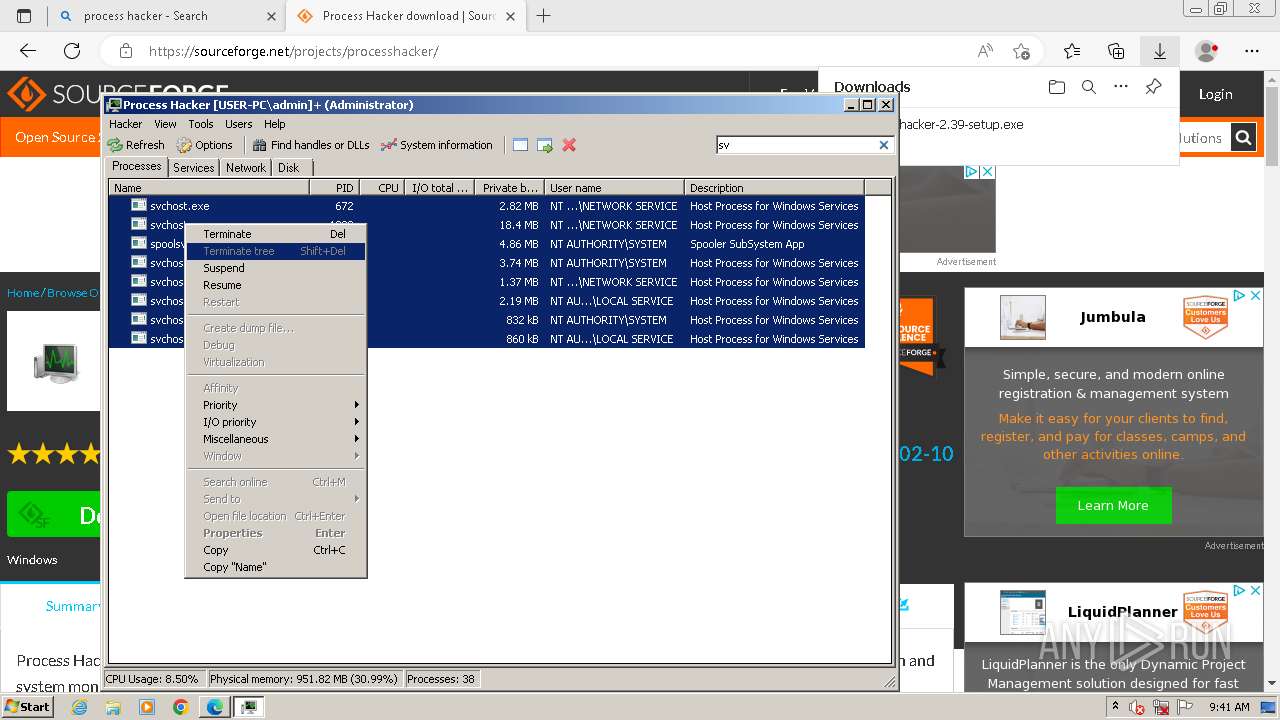Click the browser address bar URL
The width and height of the screenshot is (1280, 720).
pos(294,51)
